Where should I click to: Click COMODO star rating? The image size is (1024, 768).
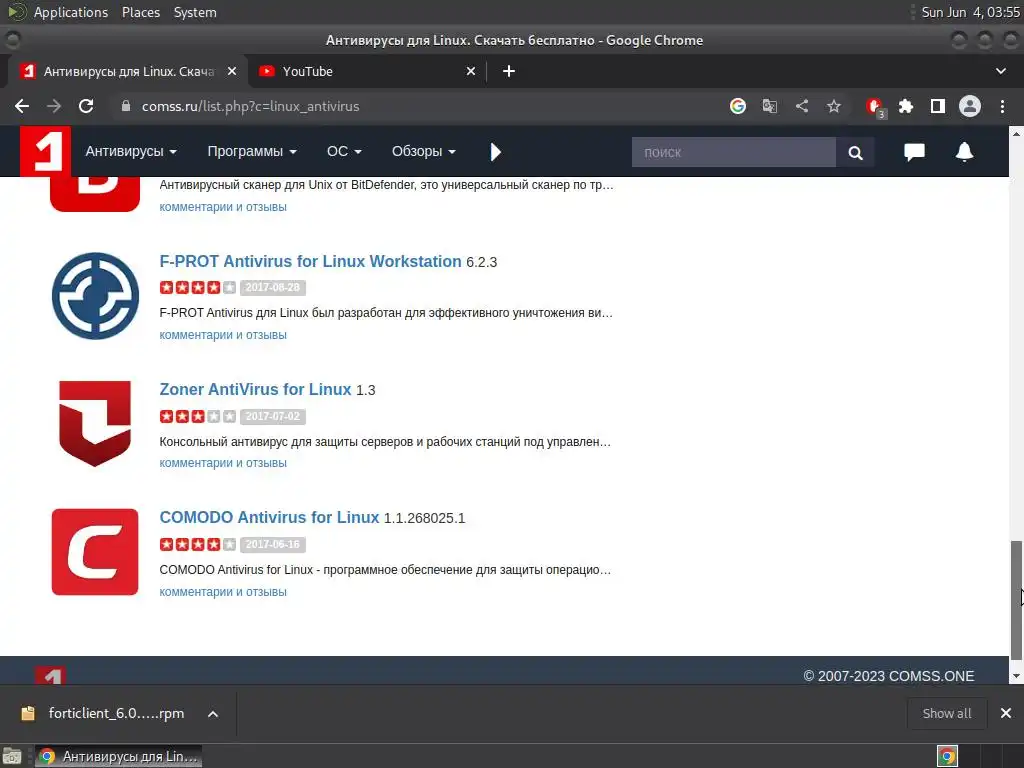point(198,544)
